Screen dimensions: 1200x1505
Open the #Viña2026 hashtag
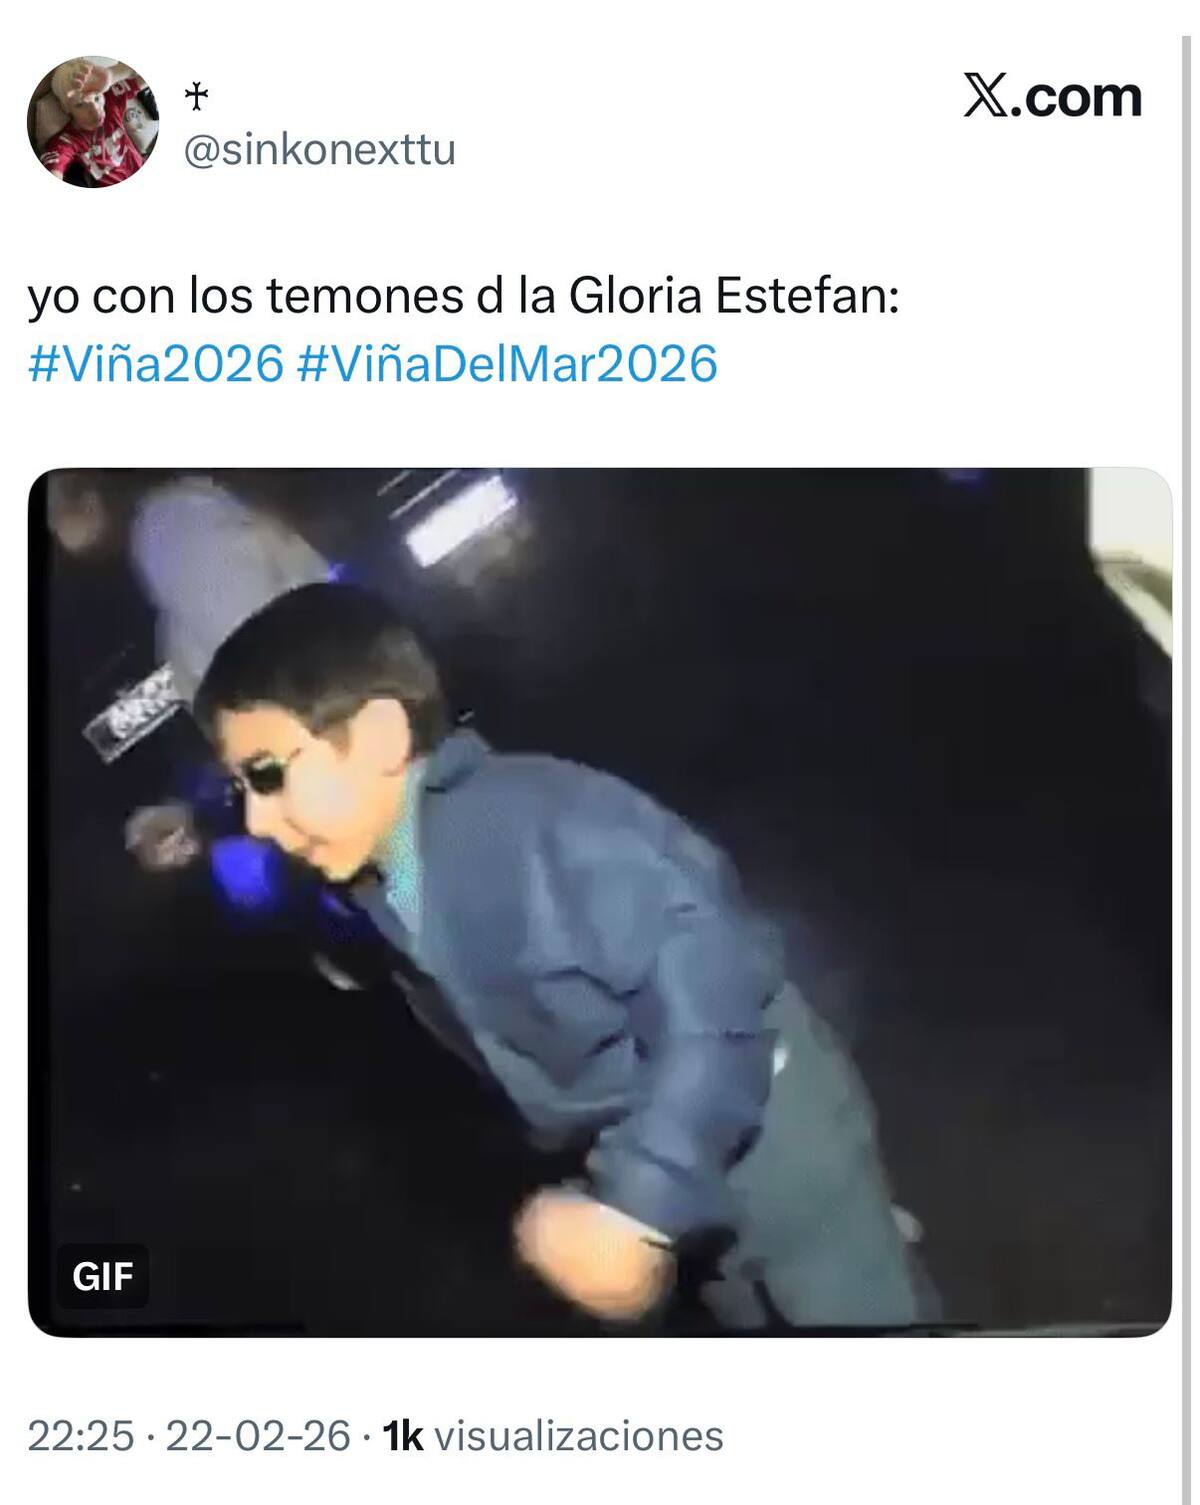[156, 363]
